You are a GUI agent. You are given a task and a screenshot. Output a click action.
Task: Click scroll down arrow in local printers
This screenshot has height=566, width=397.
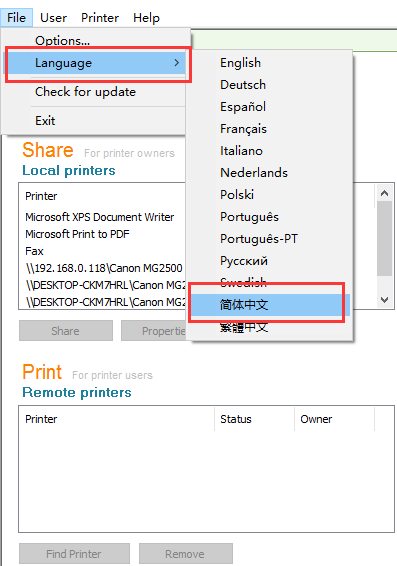(x=384, y=300)
